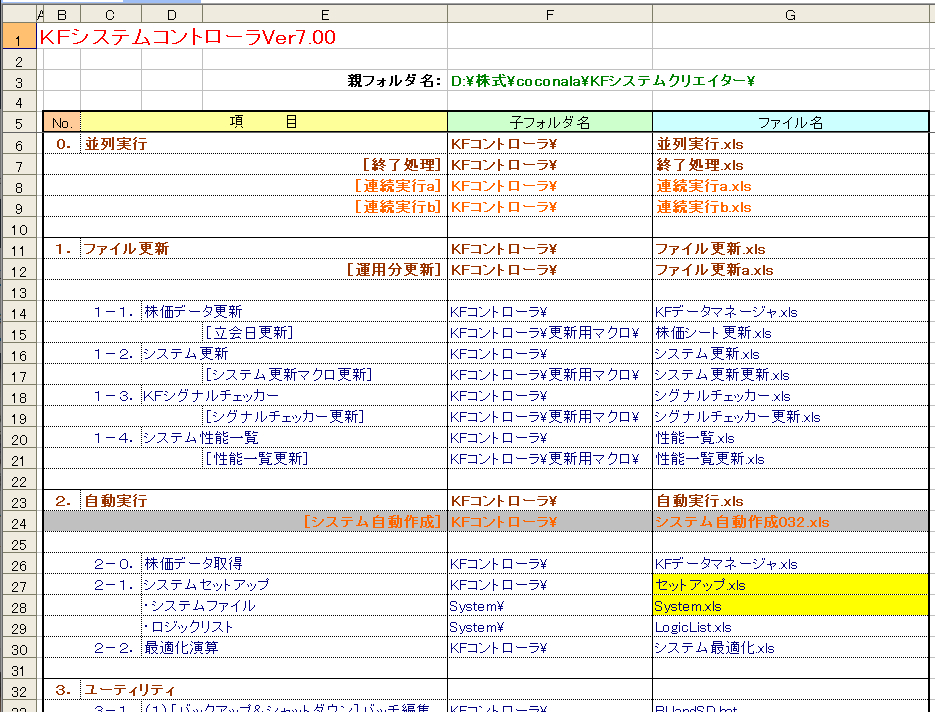This screenshot has height=712, width=935.
Task: Select file name '株価シート更新.xls'
Action: click(713, 332)
